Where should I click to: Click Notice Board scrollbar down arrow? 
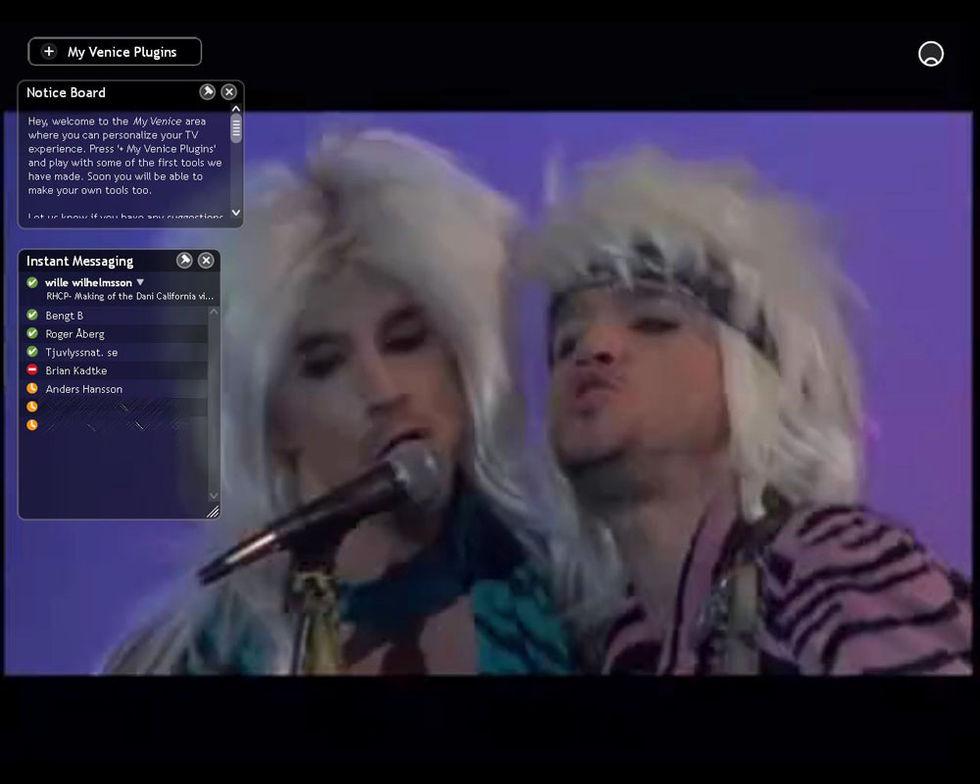(236, 213)
